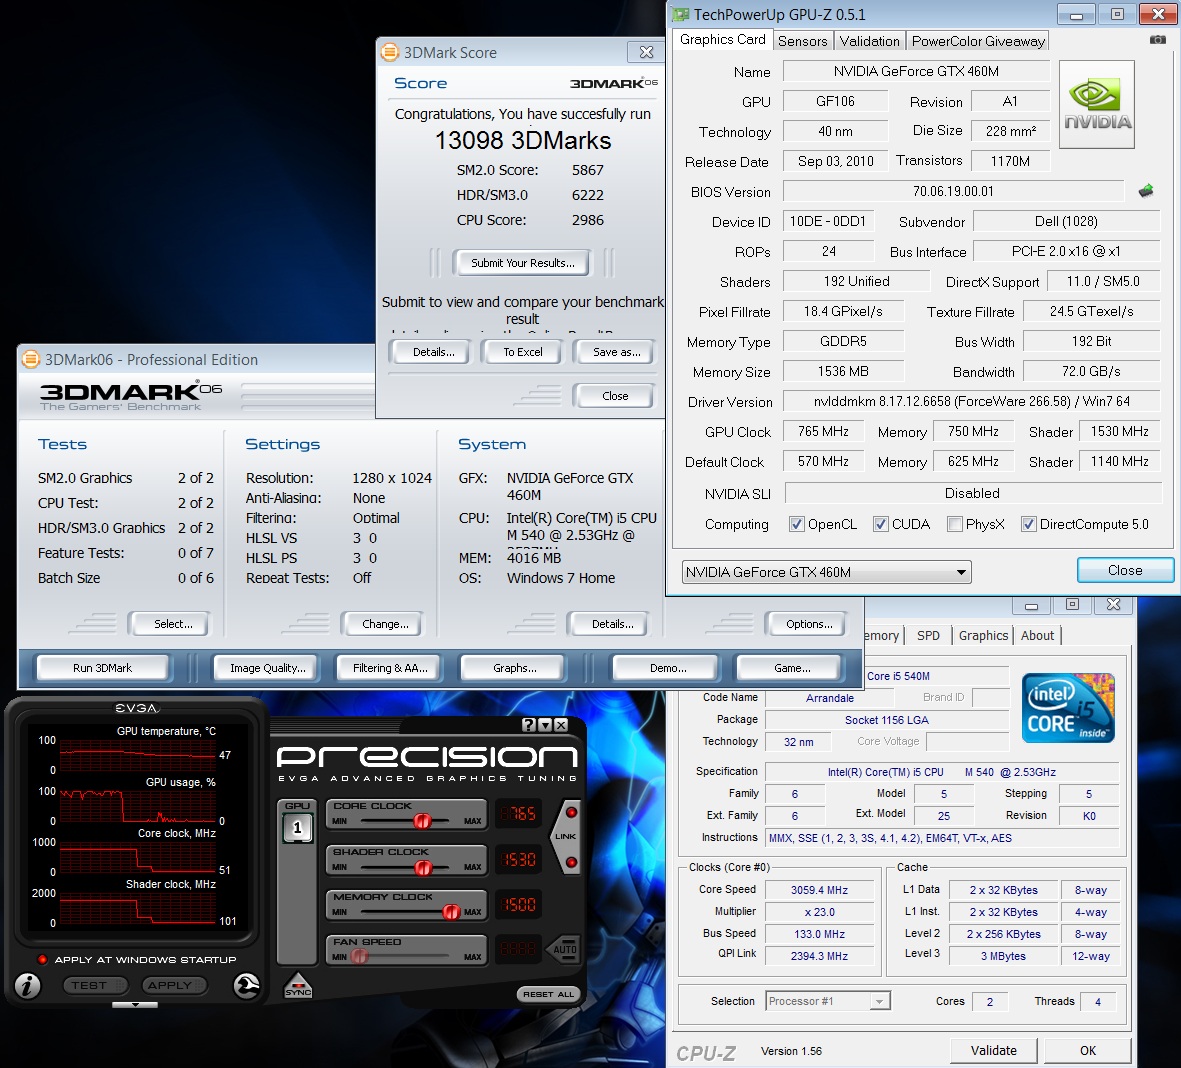Click Change button under Settings

385,624
